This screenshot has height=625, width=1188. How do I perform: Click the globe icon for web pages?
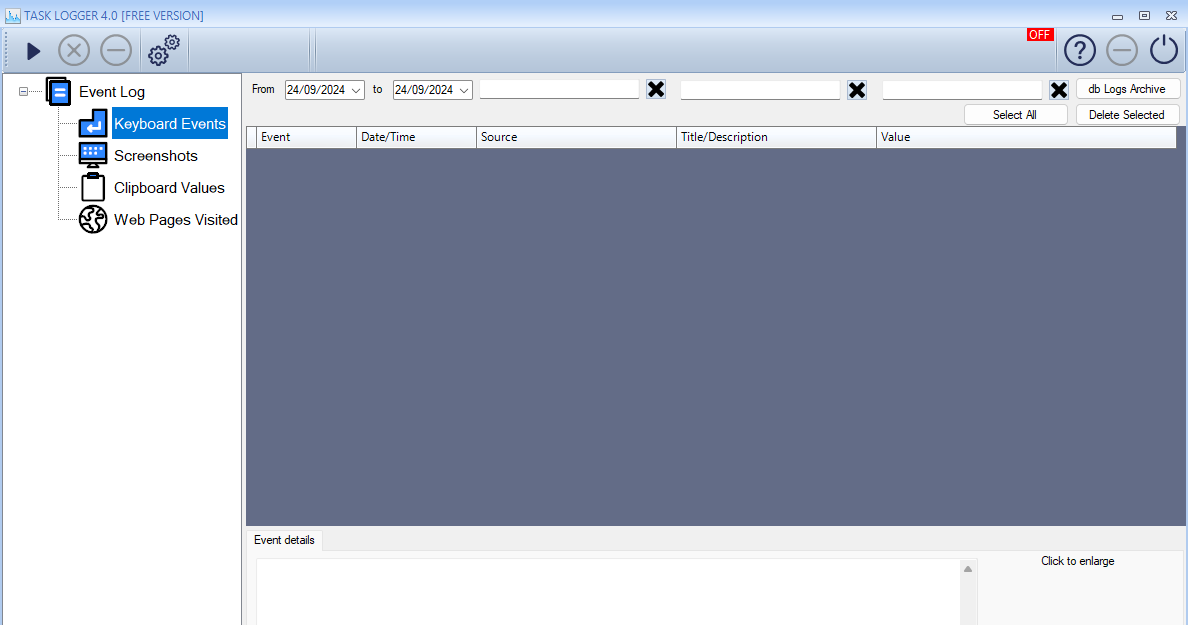pyautogui.click(x=92, y=220)
